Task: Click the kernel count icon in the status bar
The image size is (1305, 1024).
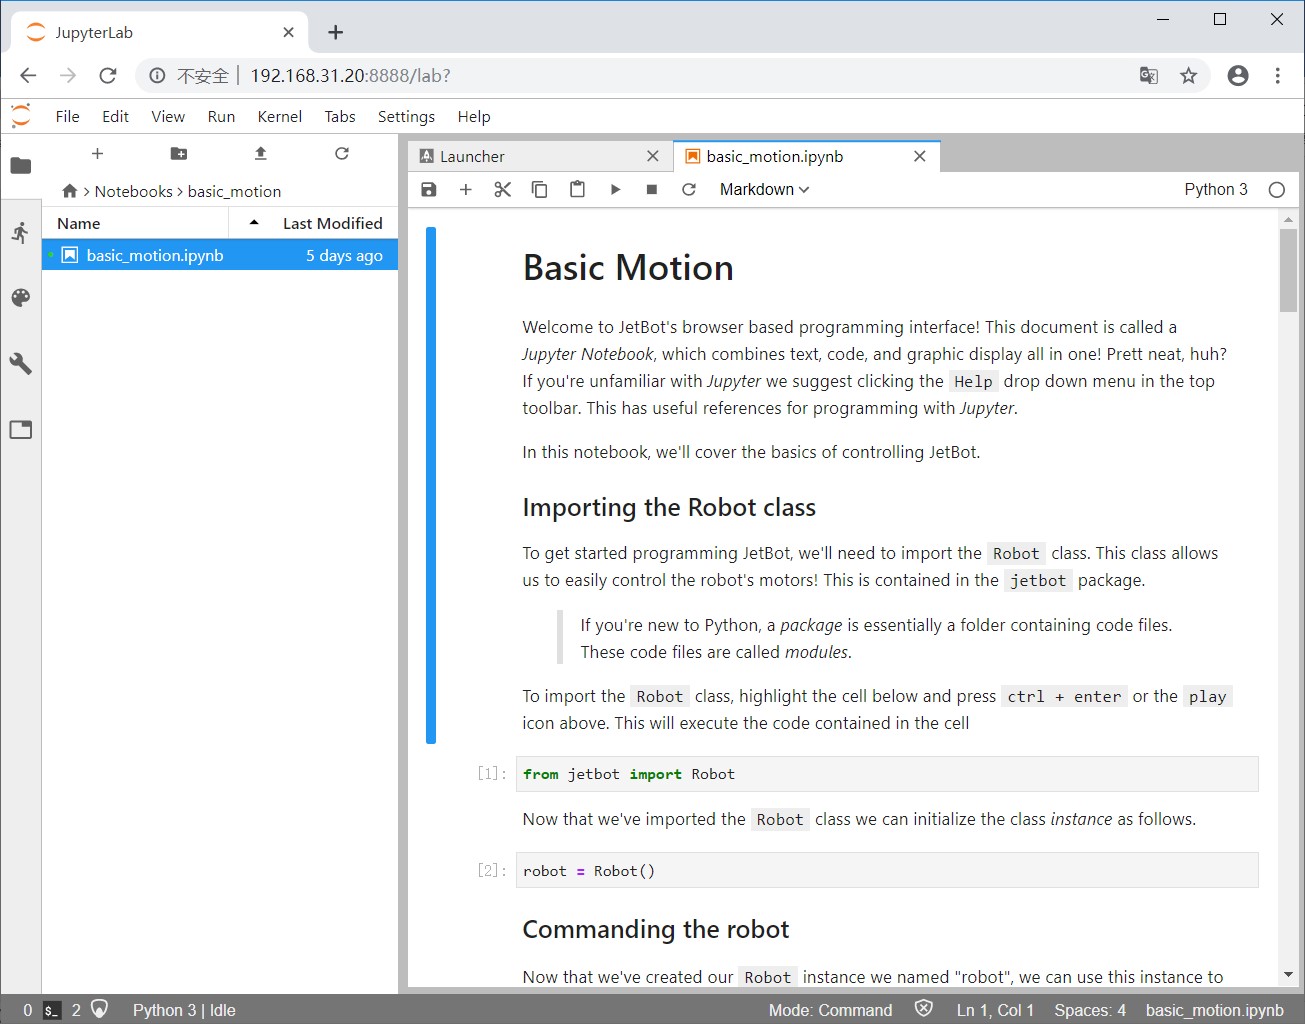Action: (x=99, y=1009)
